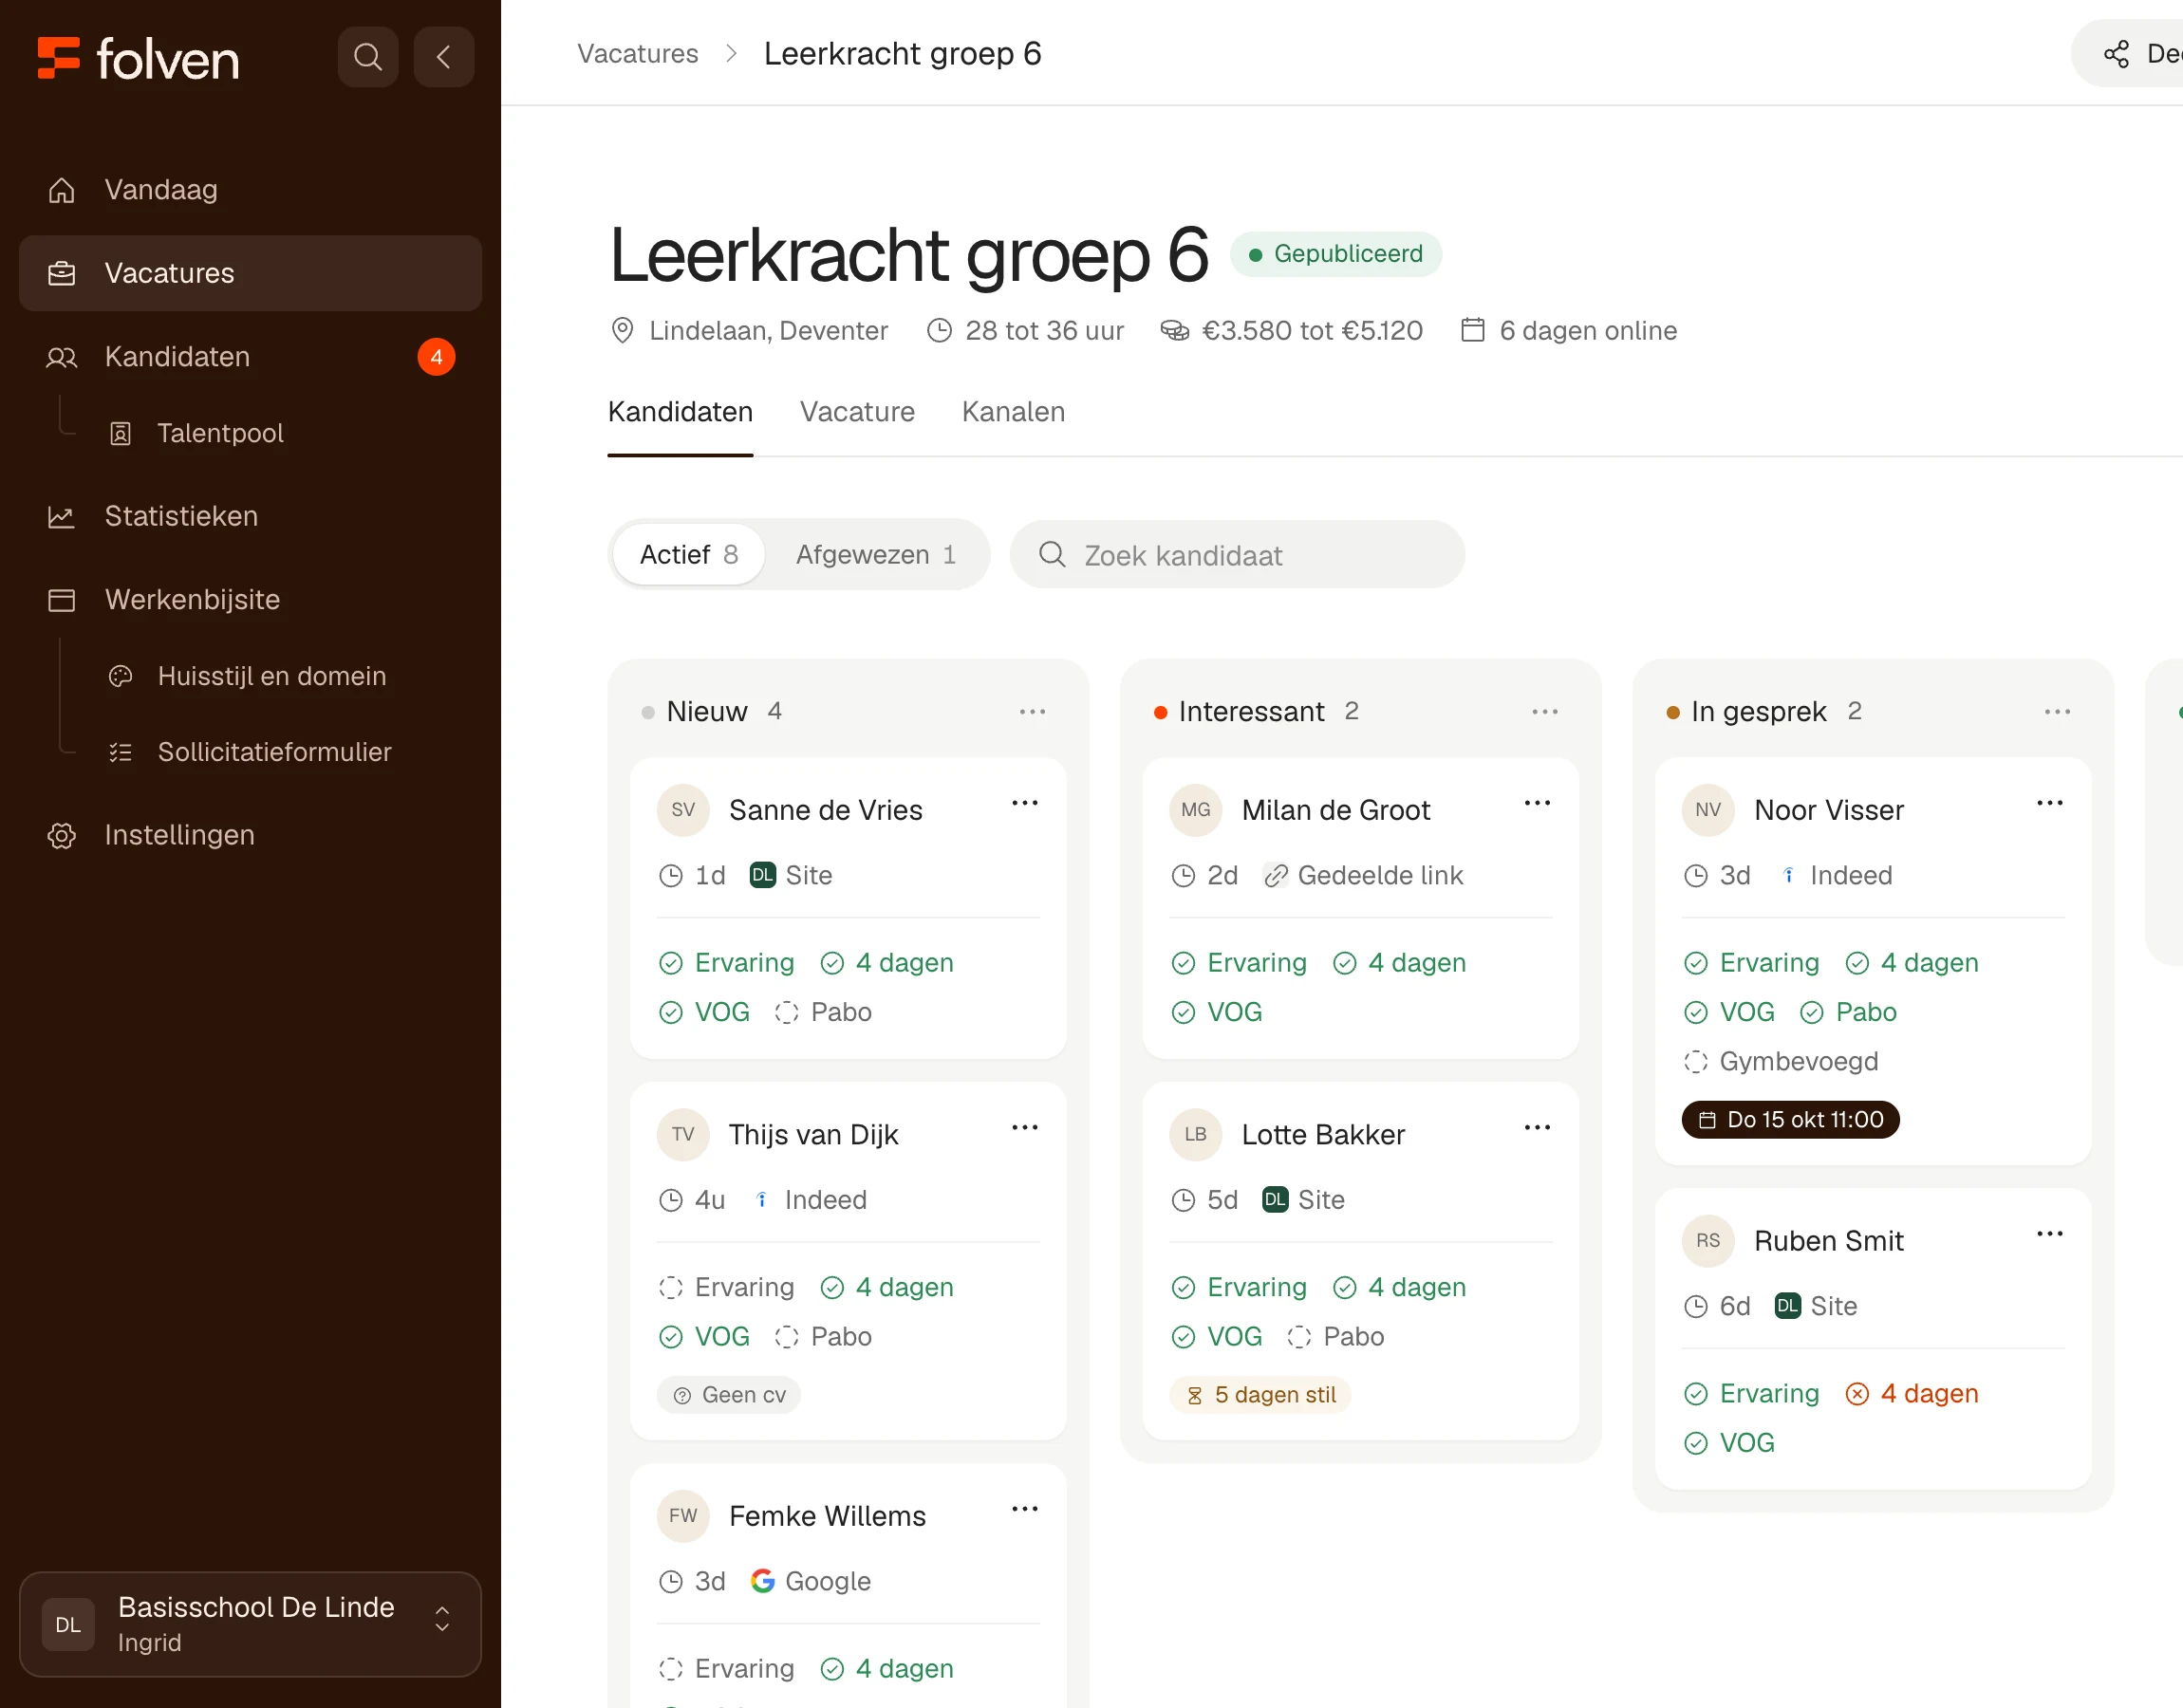The height and width of the screenshot is (1708, 2183).
Task: Open options for Lotte Bakker card
Action: (1537, 1127)
